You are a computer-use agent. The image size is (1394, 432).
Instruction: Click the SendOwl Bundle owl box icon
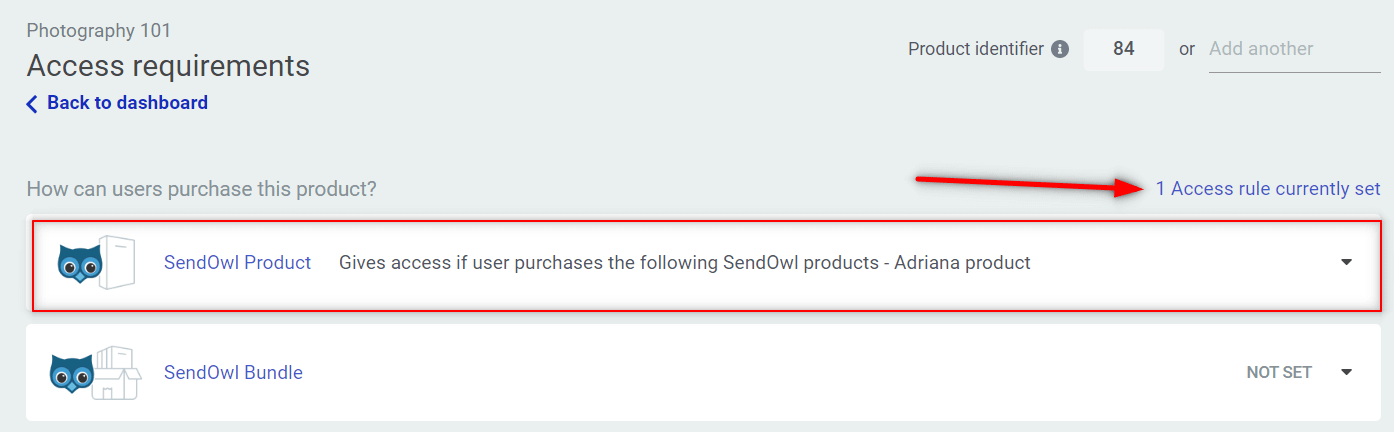tap(95, 373)
